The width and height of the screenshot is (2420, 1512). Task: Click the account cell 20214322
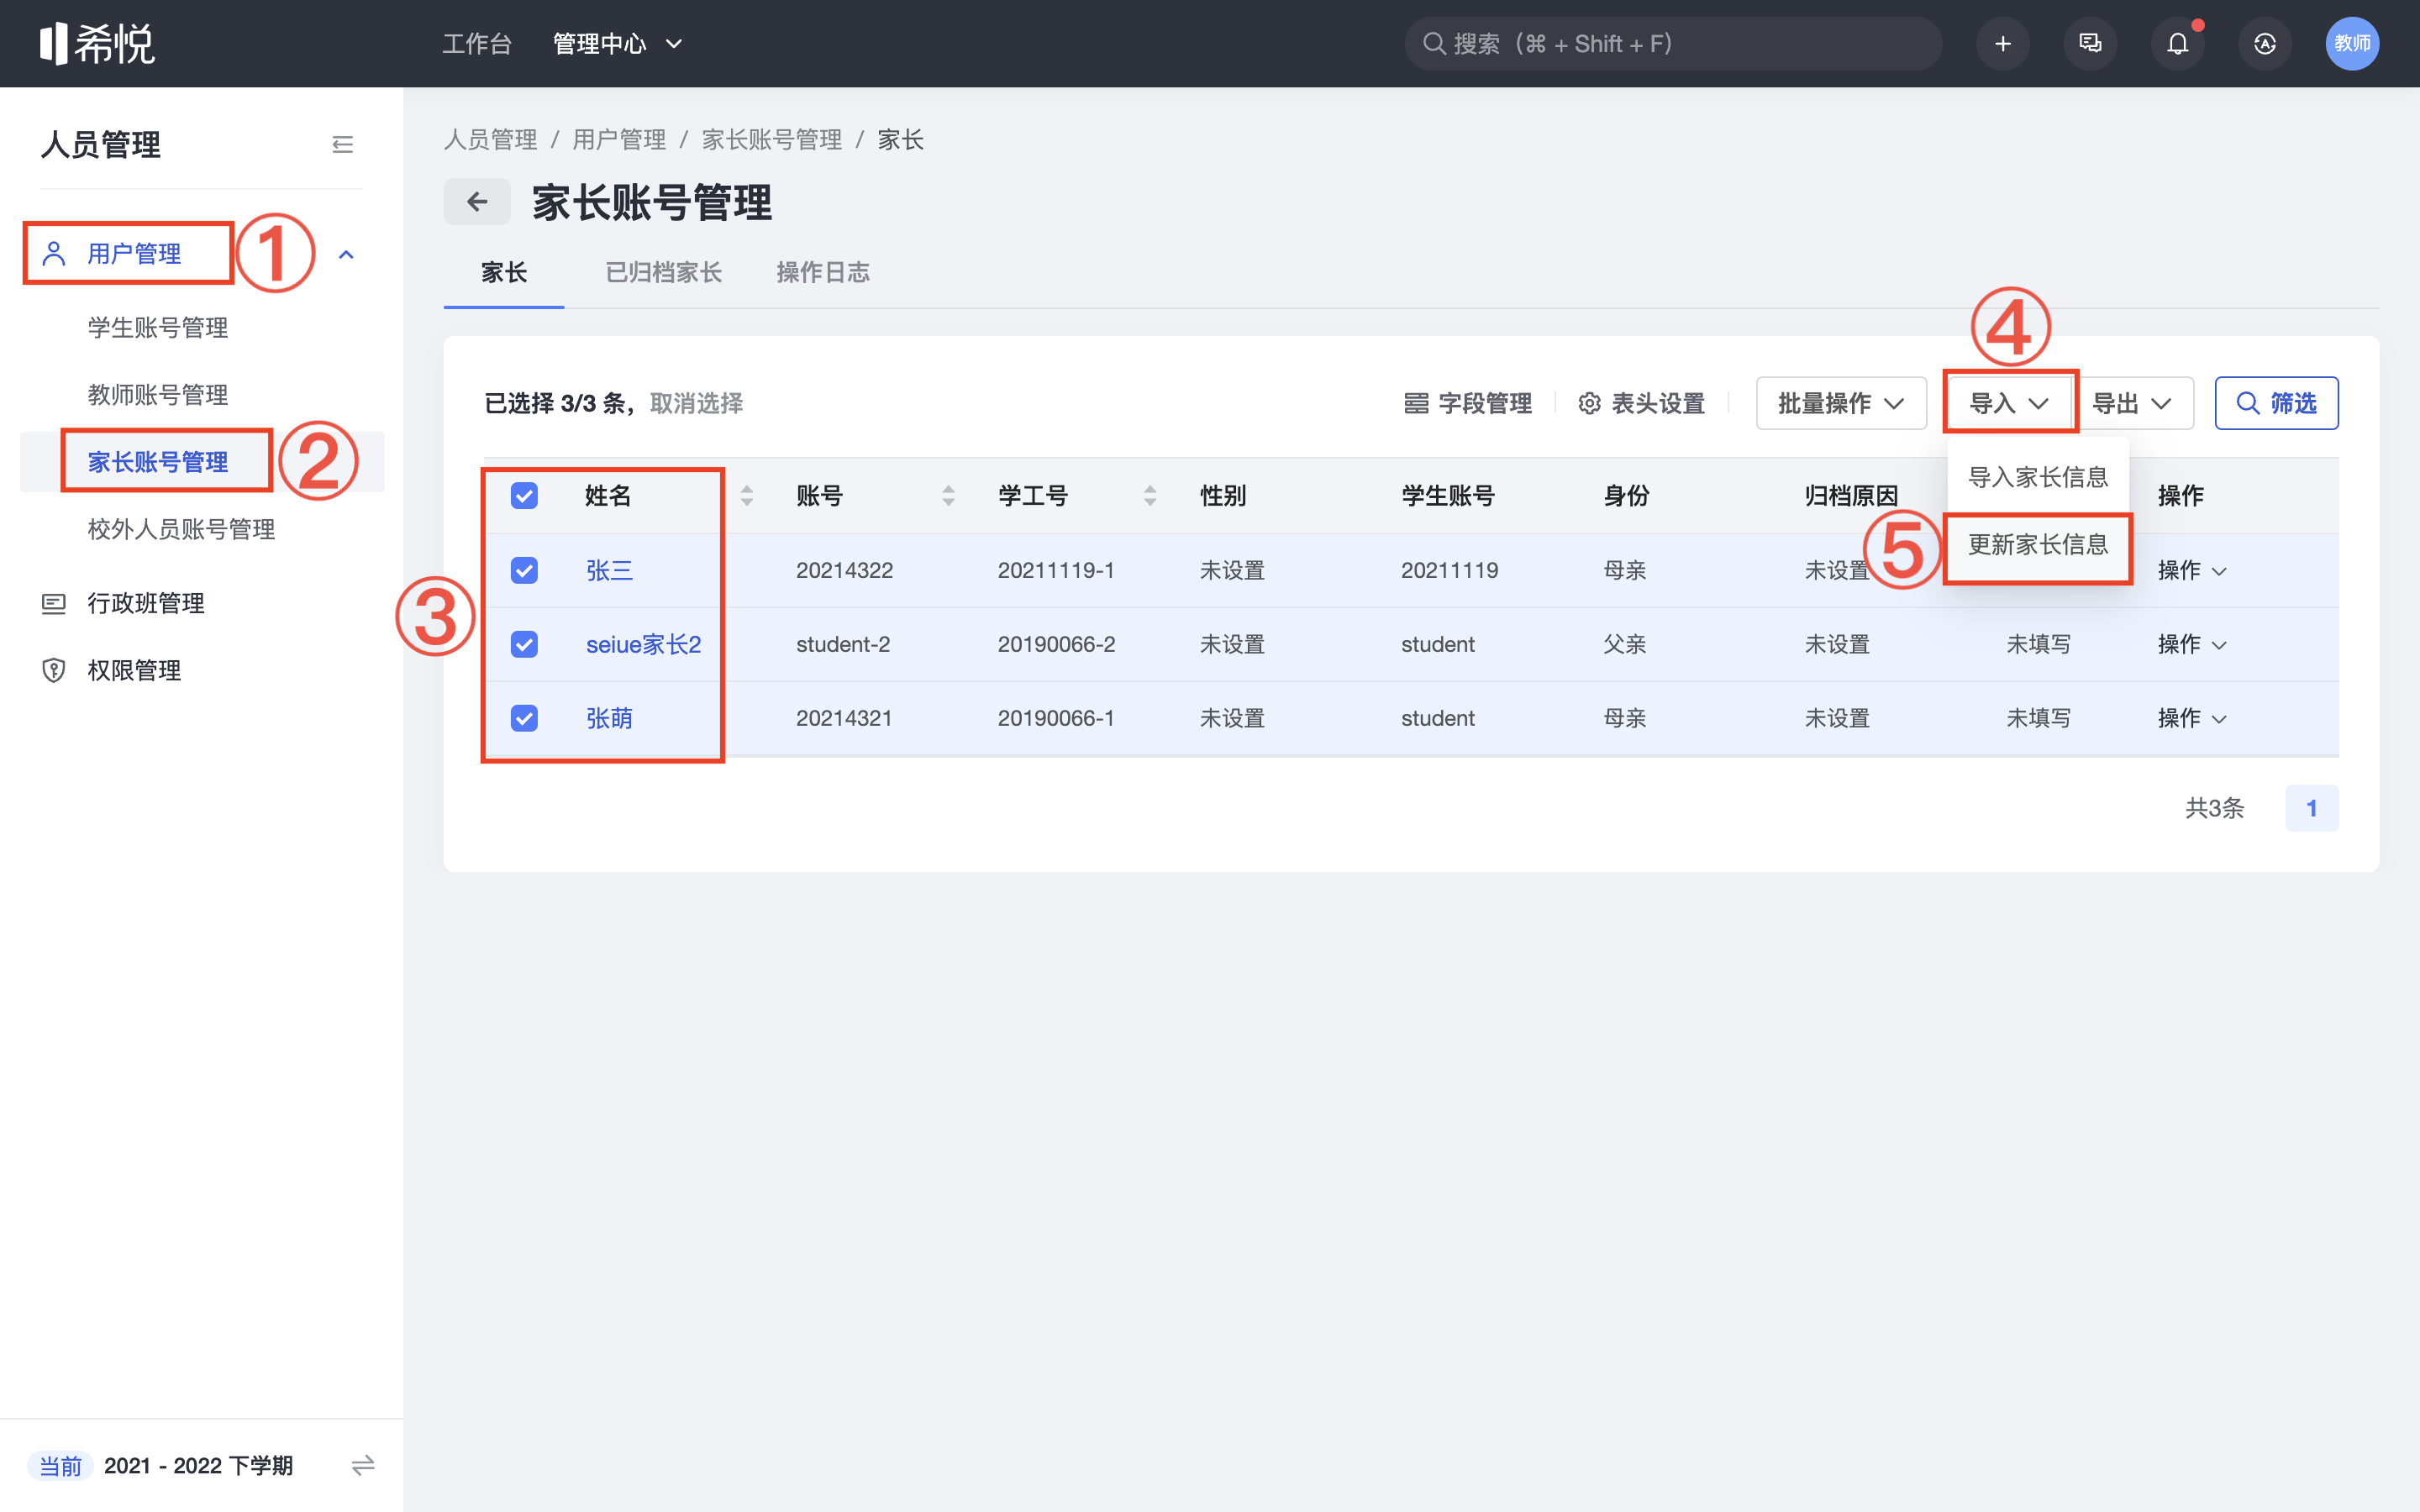[844, 570]
